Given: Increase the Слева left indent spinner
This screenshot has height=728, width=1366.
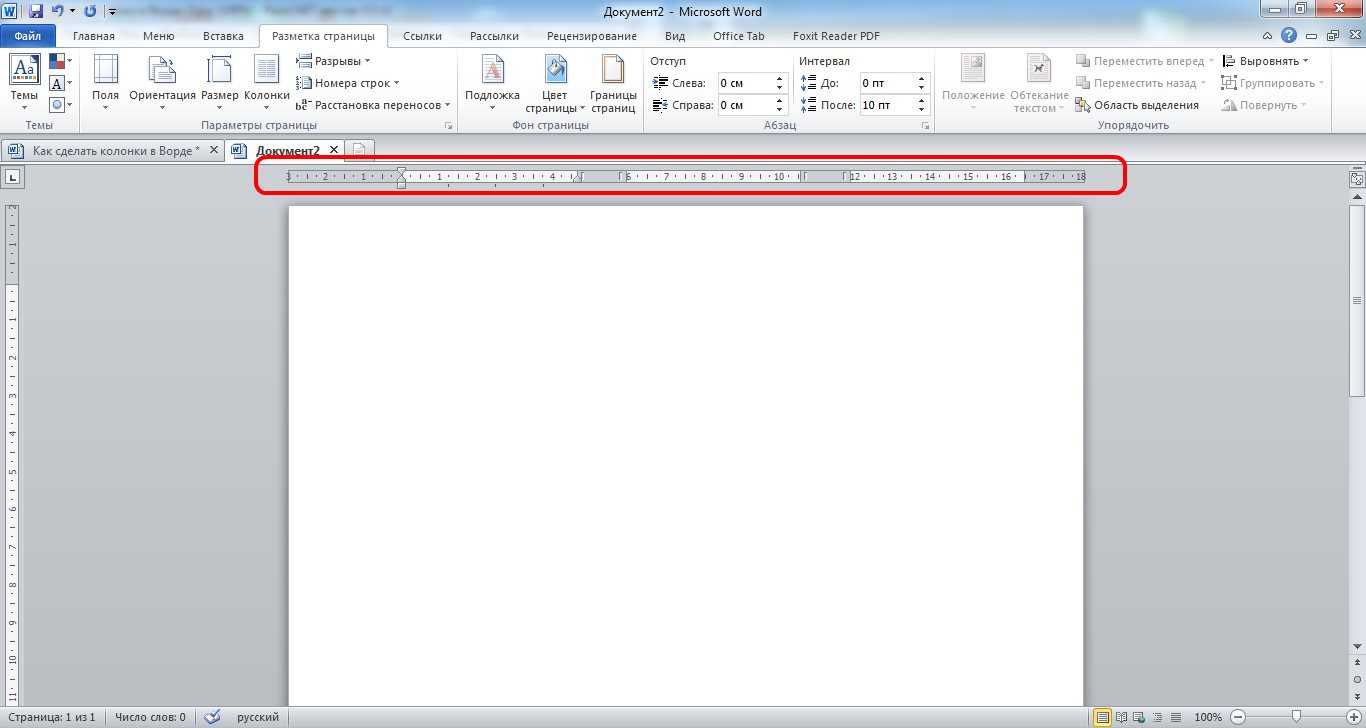Looking at the screenshot, I should 781,78.
